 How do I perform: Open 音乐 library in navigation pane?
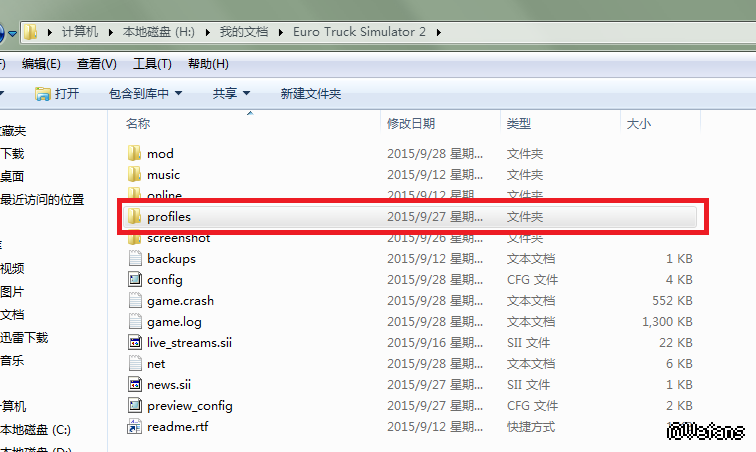12,360
